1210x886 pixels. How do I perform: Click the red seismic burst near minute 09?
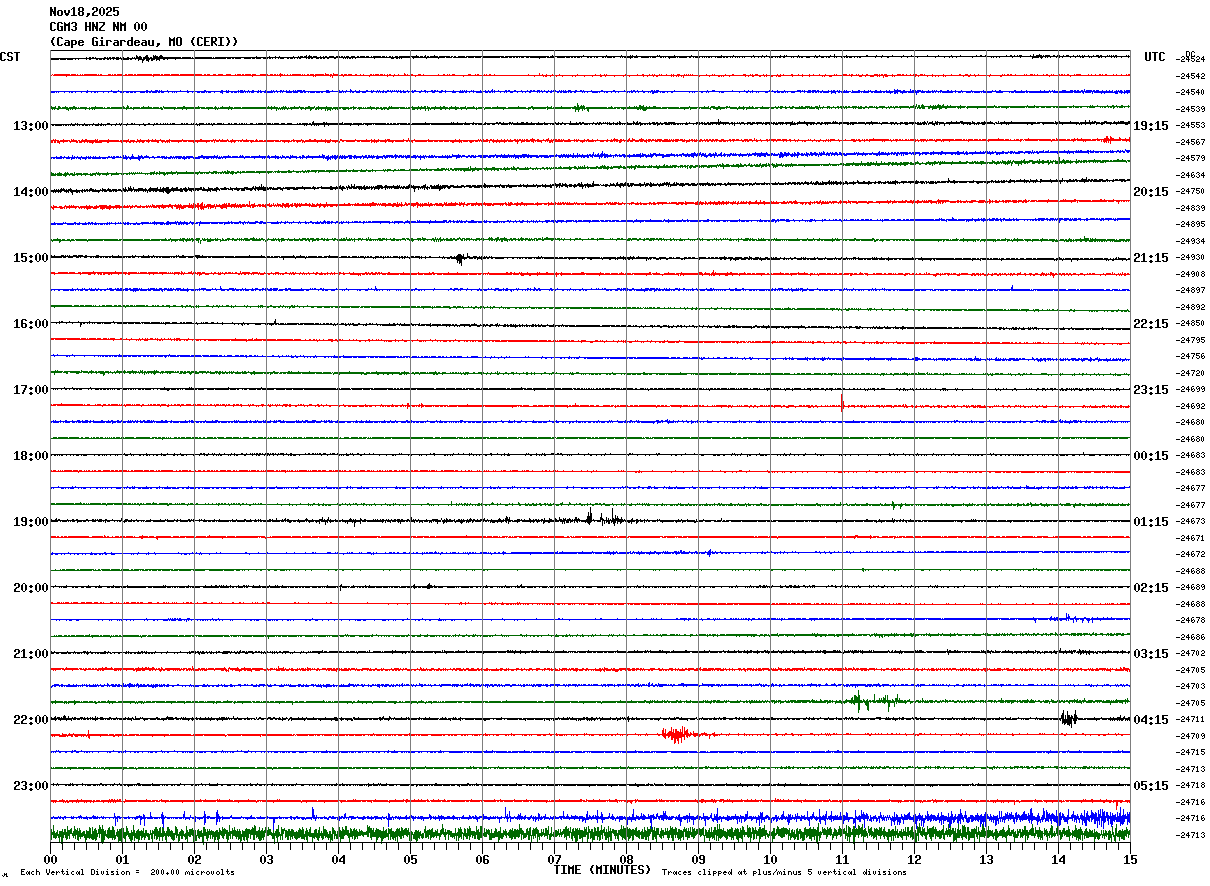(679, 735)
